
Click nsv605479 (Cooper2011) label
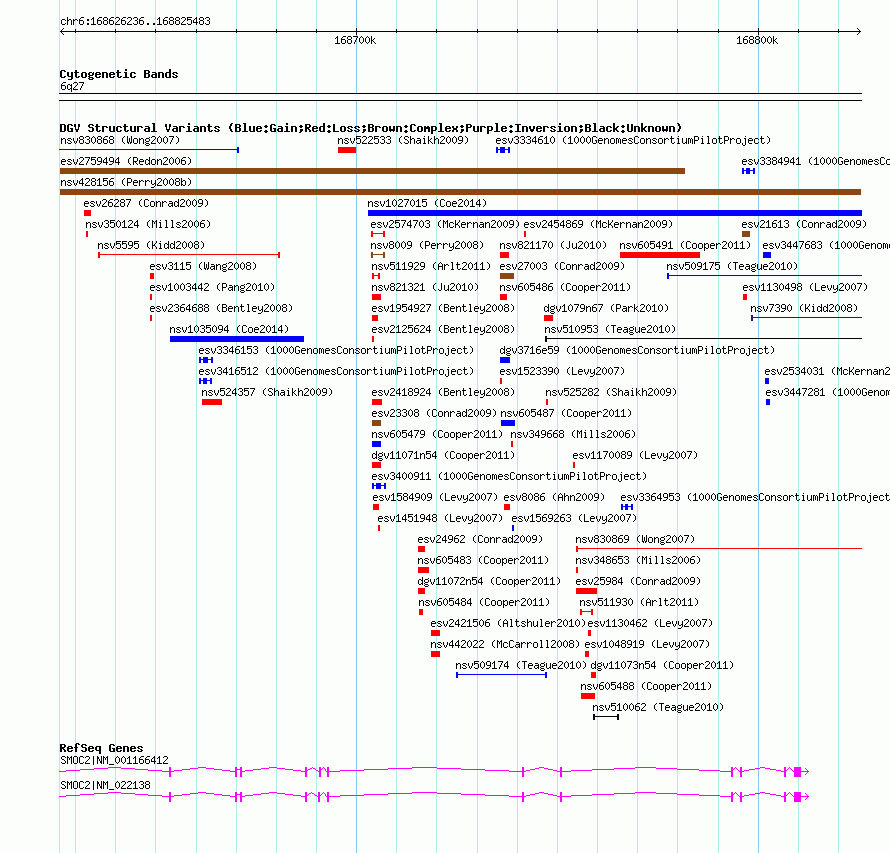click(x=436, y=434)
